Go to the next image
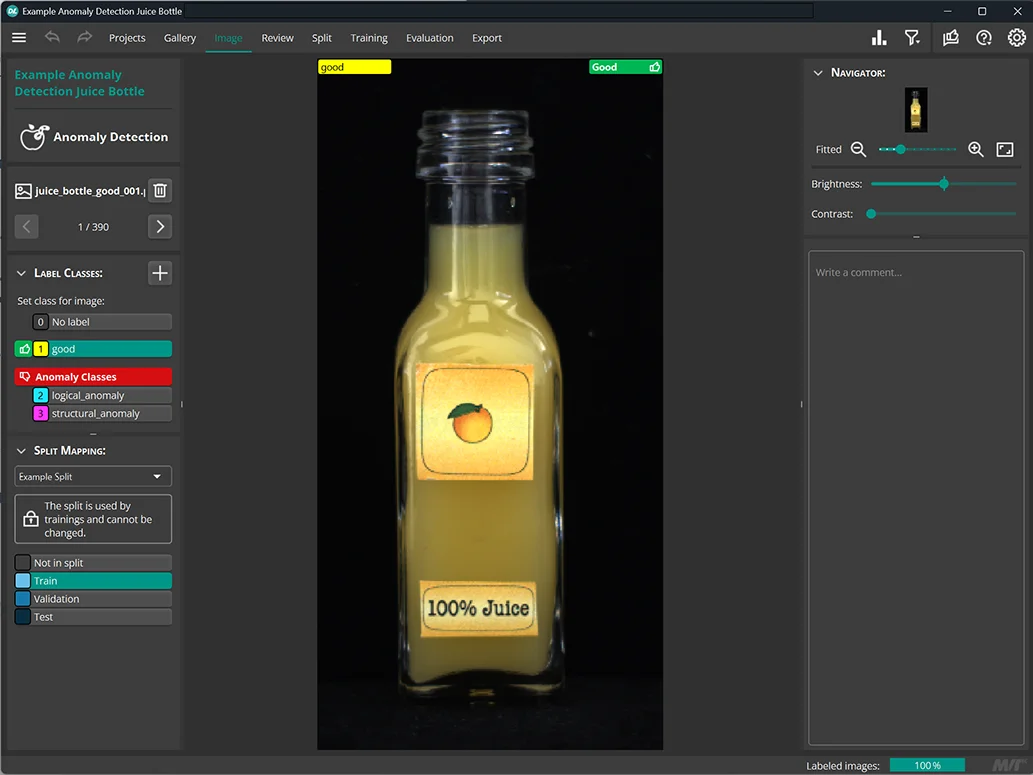 point(160,227)
